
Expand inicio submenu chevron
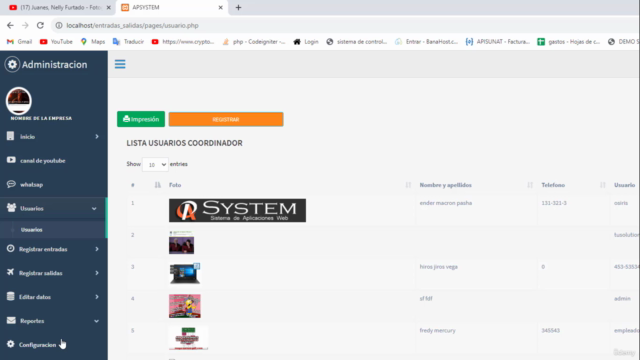97,136
